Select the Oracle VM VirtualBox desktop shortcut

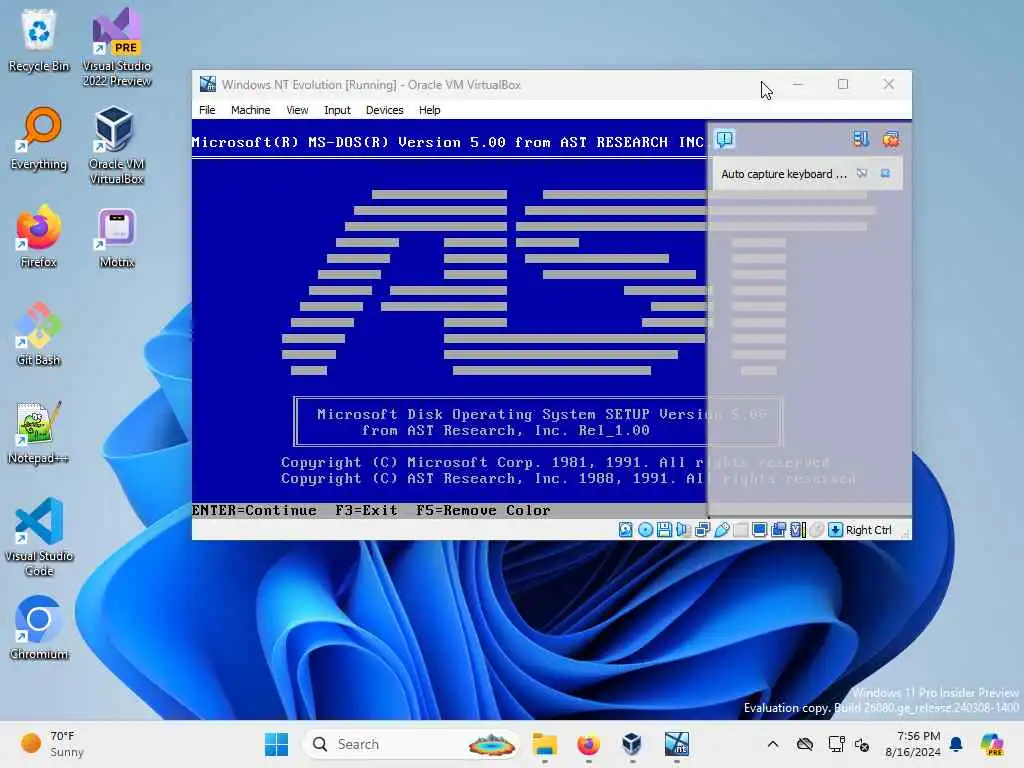click(117, 146)
